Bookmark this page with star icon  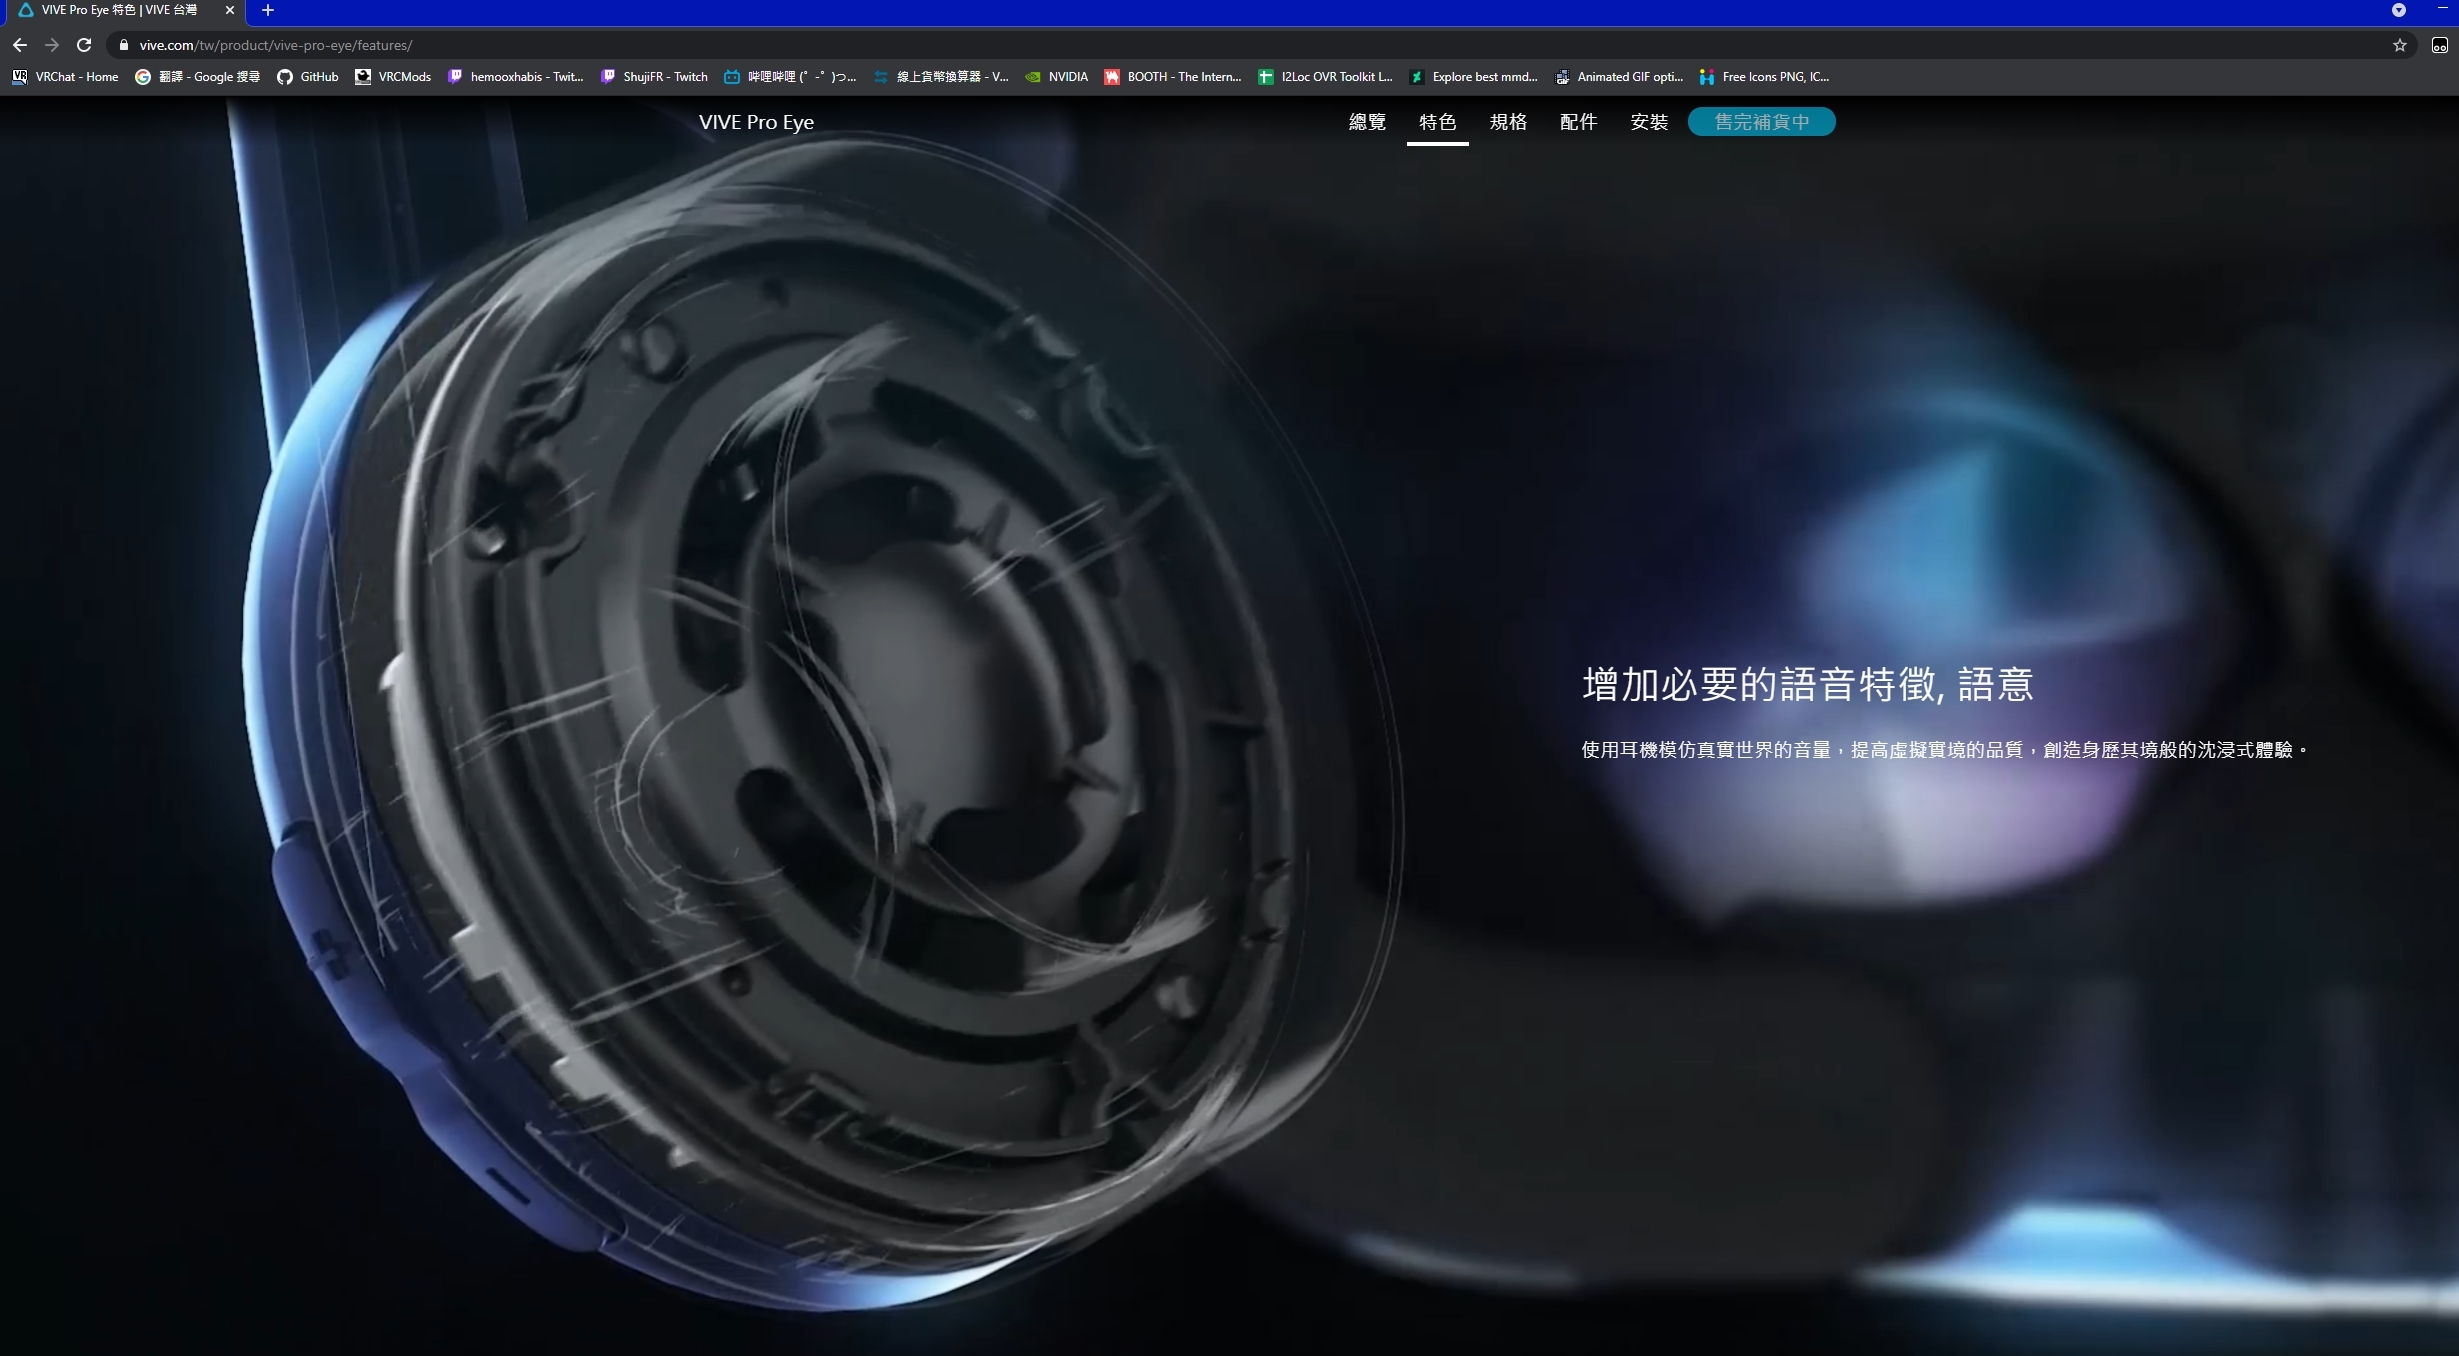point(2399,45)
